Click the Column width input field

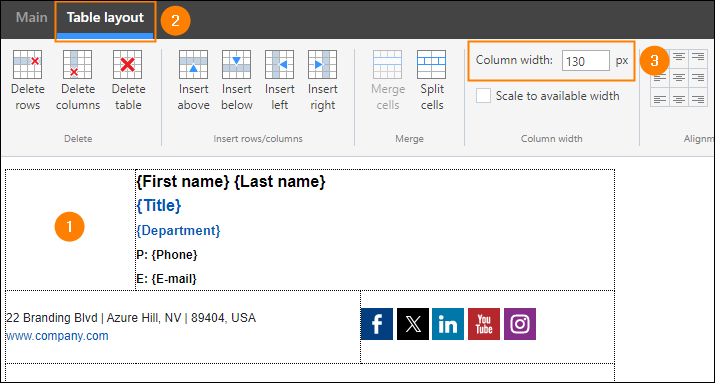(585, 61)
